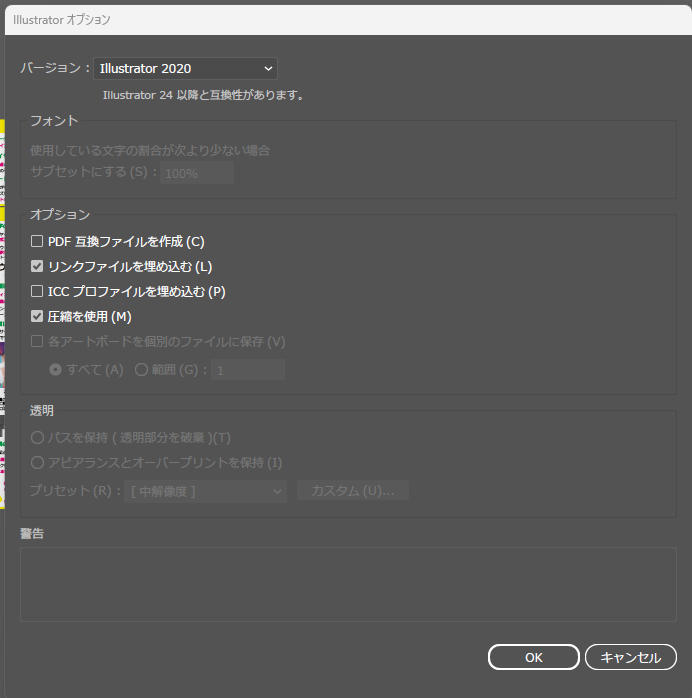This screenshot has width=692, height=698.
Task: Enable ICC プロファイルを埋め込む checkbox
Action: tap(37, 292)
